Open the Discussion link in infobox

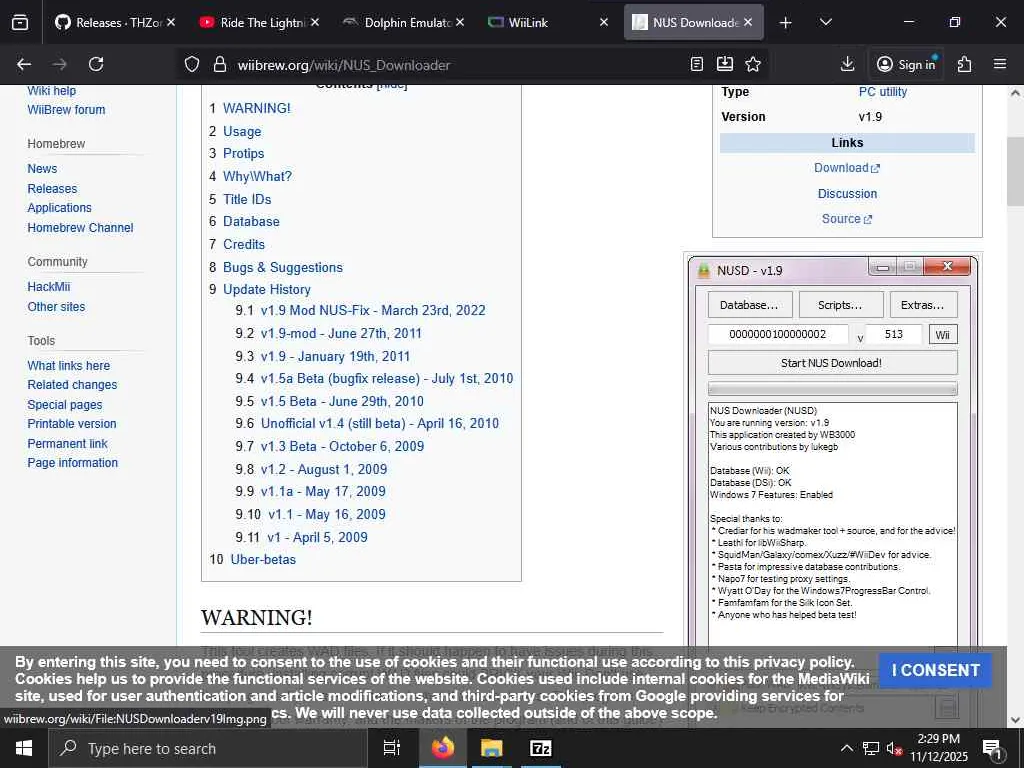[x=847, y=193]
